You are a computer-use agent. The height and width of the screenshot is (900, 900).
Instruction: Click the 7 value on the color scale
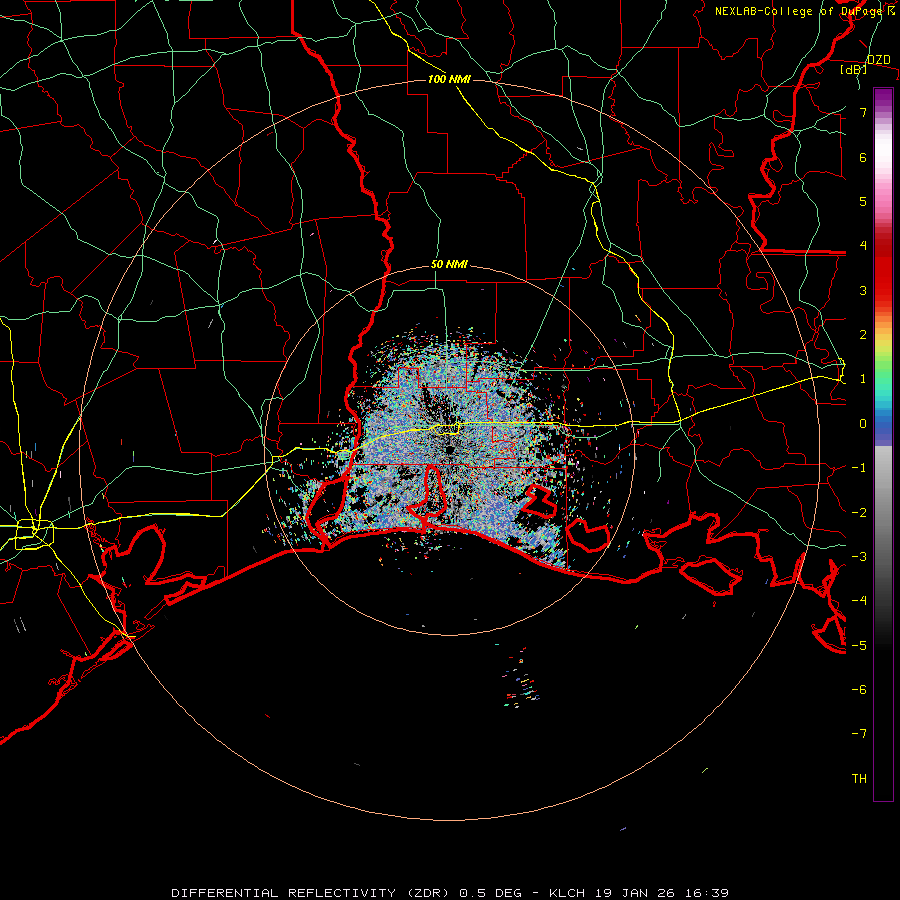click(x=863, y=112)
